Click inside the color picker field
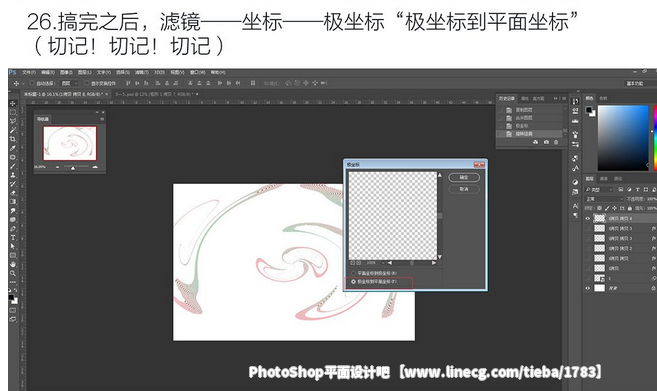This screenshot has height=391, width=657. coord(623,138)
